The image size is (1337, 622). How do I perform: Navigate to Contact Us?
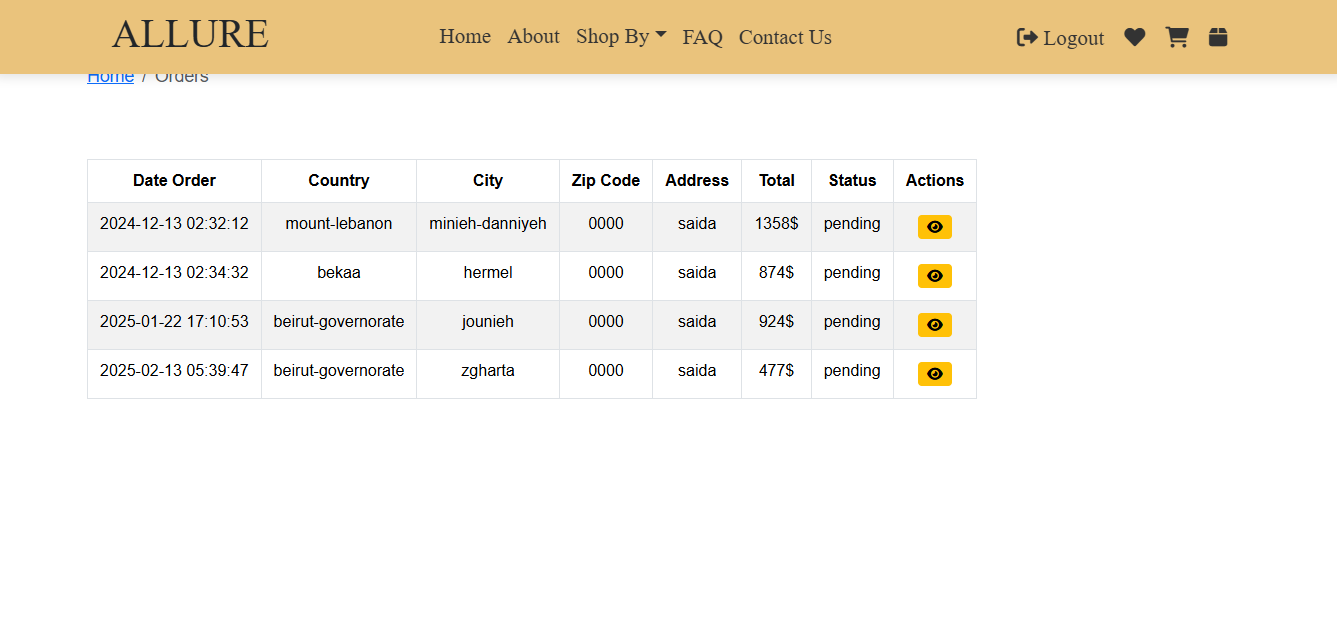point(785,38)
